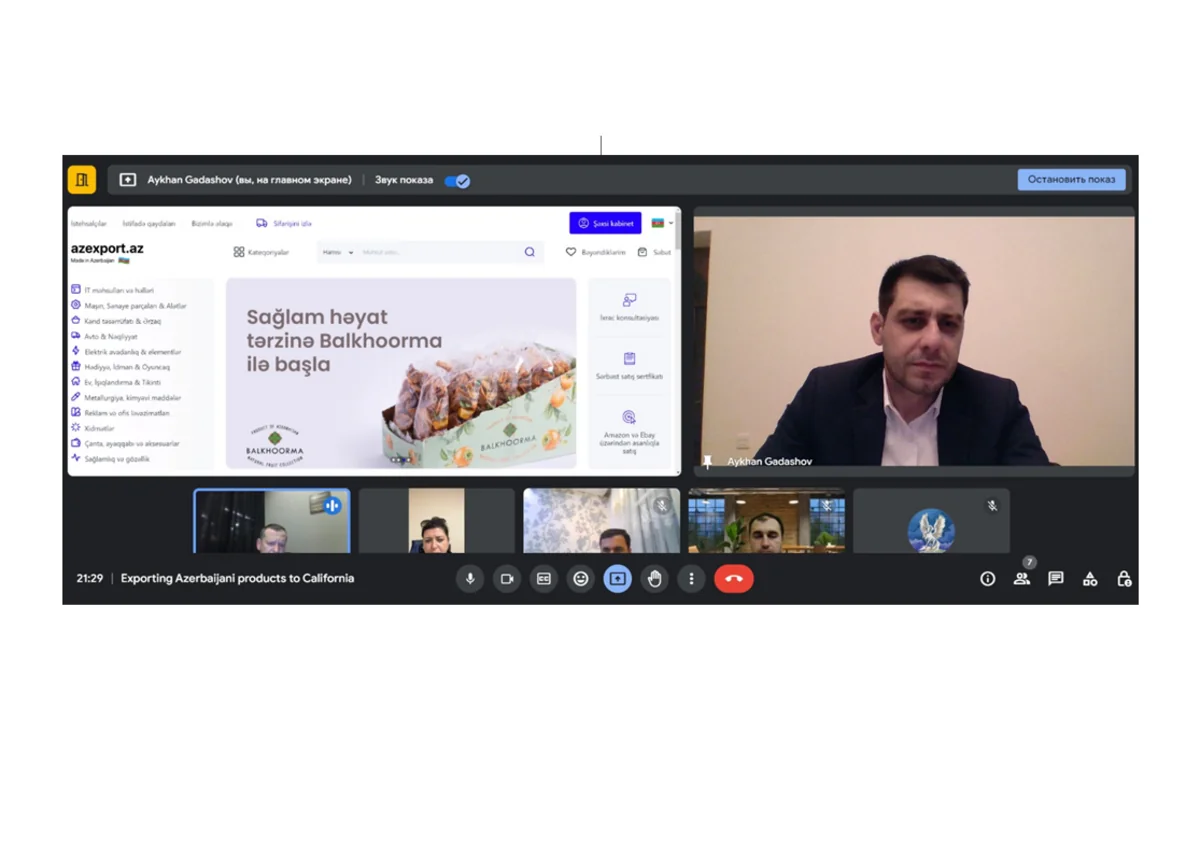Click the yellow Meet logo icon
This screenshot has height=848, width=1200.
pos(82,180)
